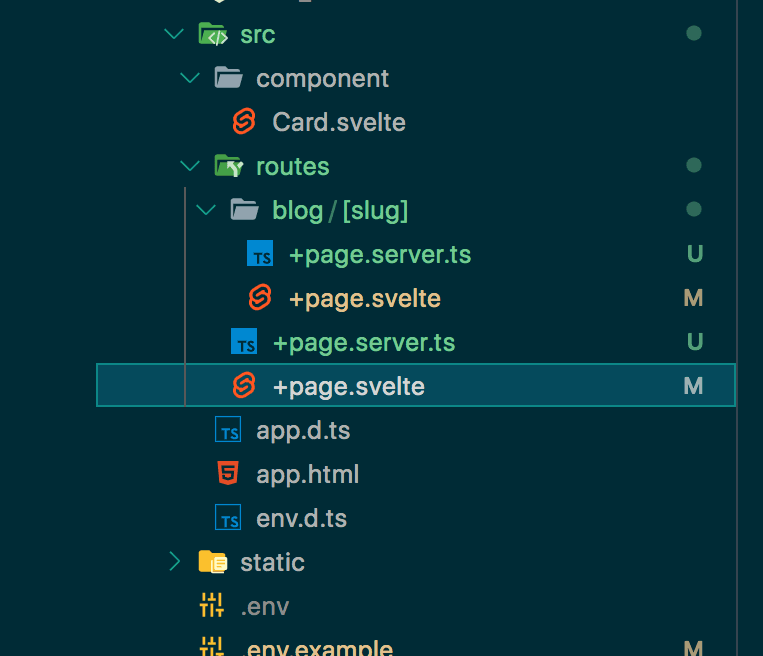Select the highlighted +page.svelte in routes
This screenshot has height=656, width=763.
click(x=348, y=386)
